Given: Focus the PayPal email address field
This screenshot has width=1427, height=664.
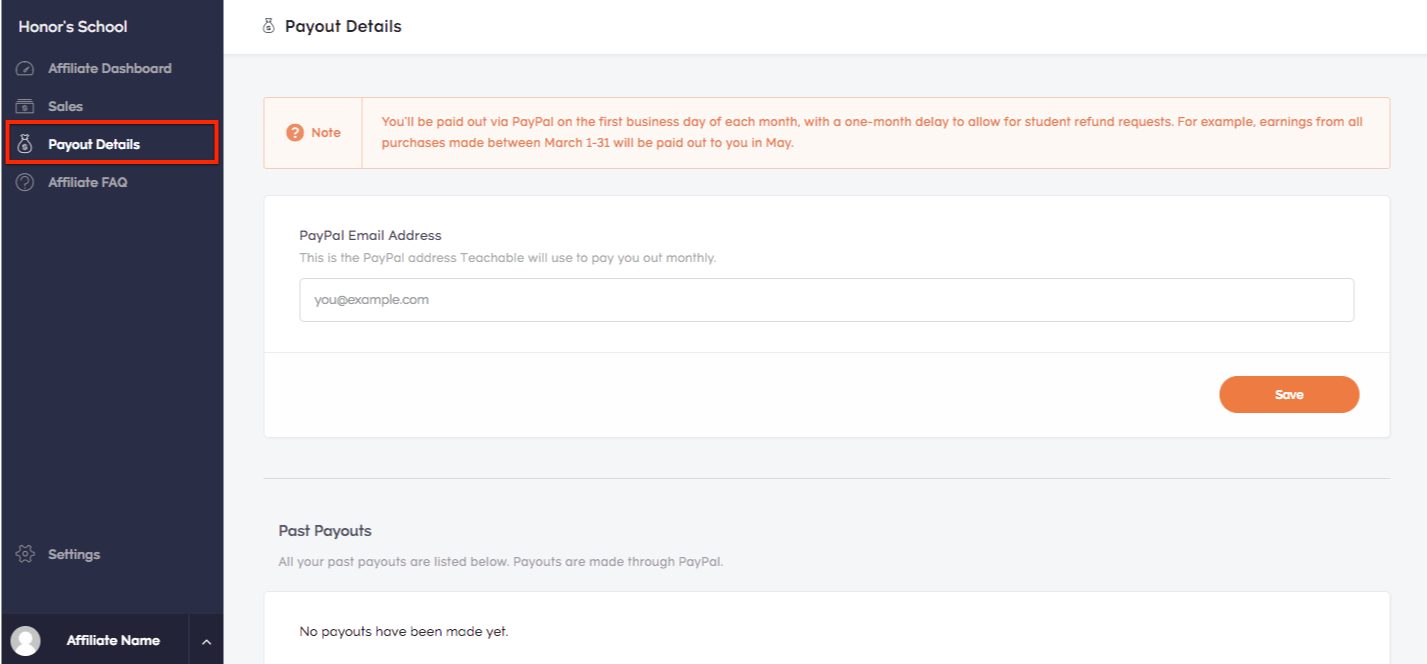Looking at the screenshot, I should point(826,300).
